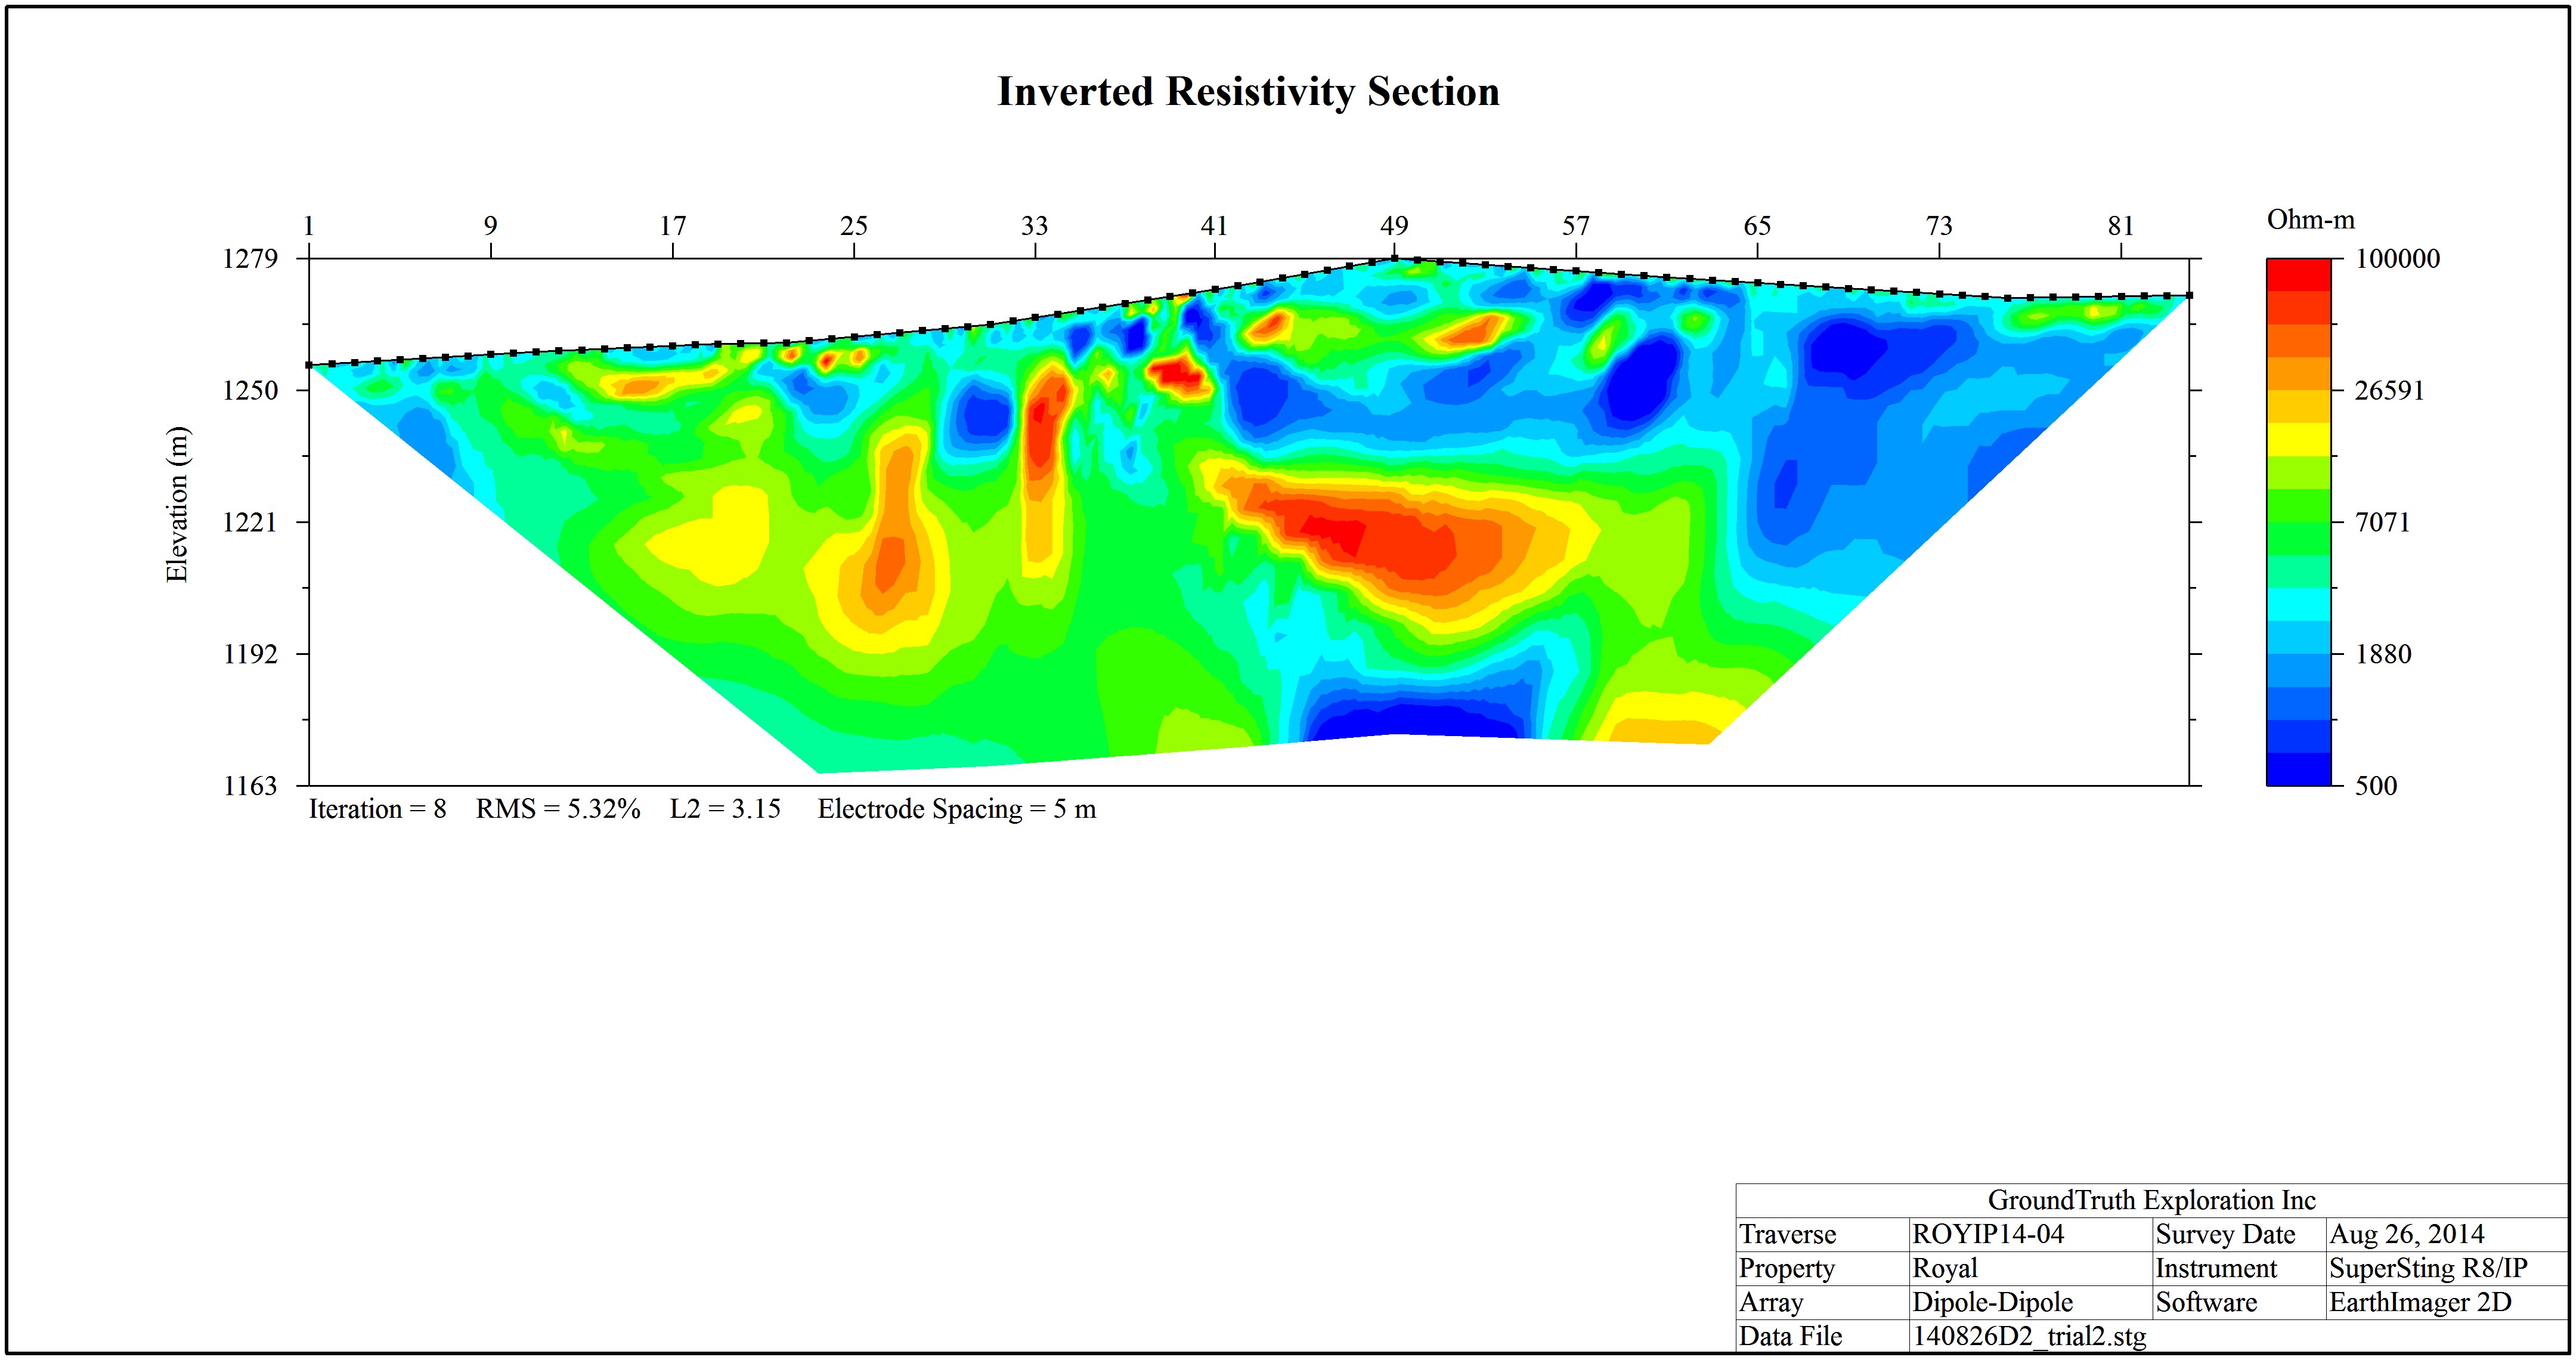Click the red band of the color scale
The width and height of the screenshot is (2576, 1360).
point(2298,275)
